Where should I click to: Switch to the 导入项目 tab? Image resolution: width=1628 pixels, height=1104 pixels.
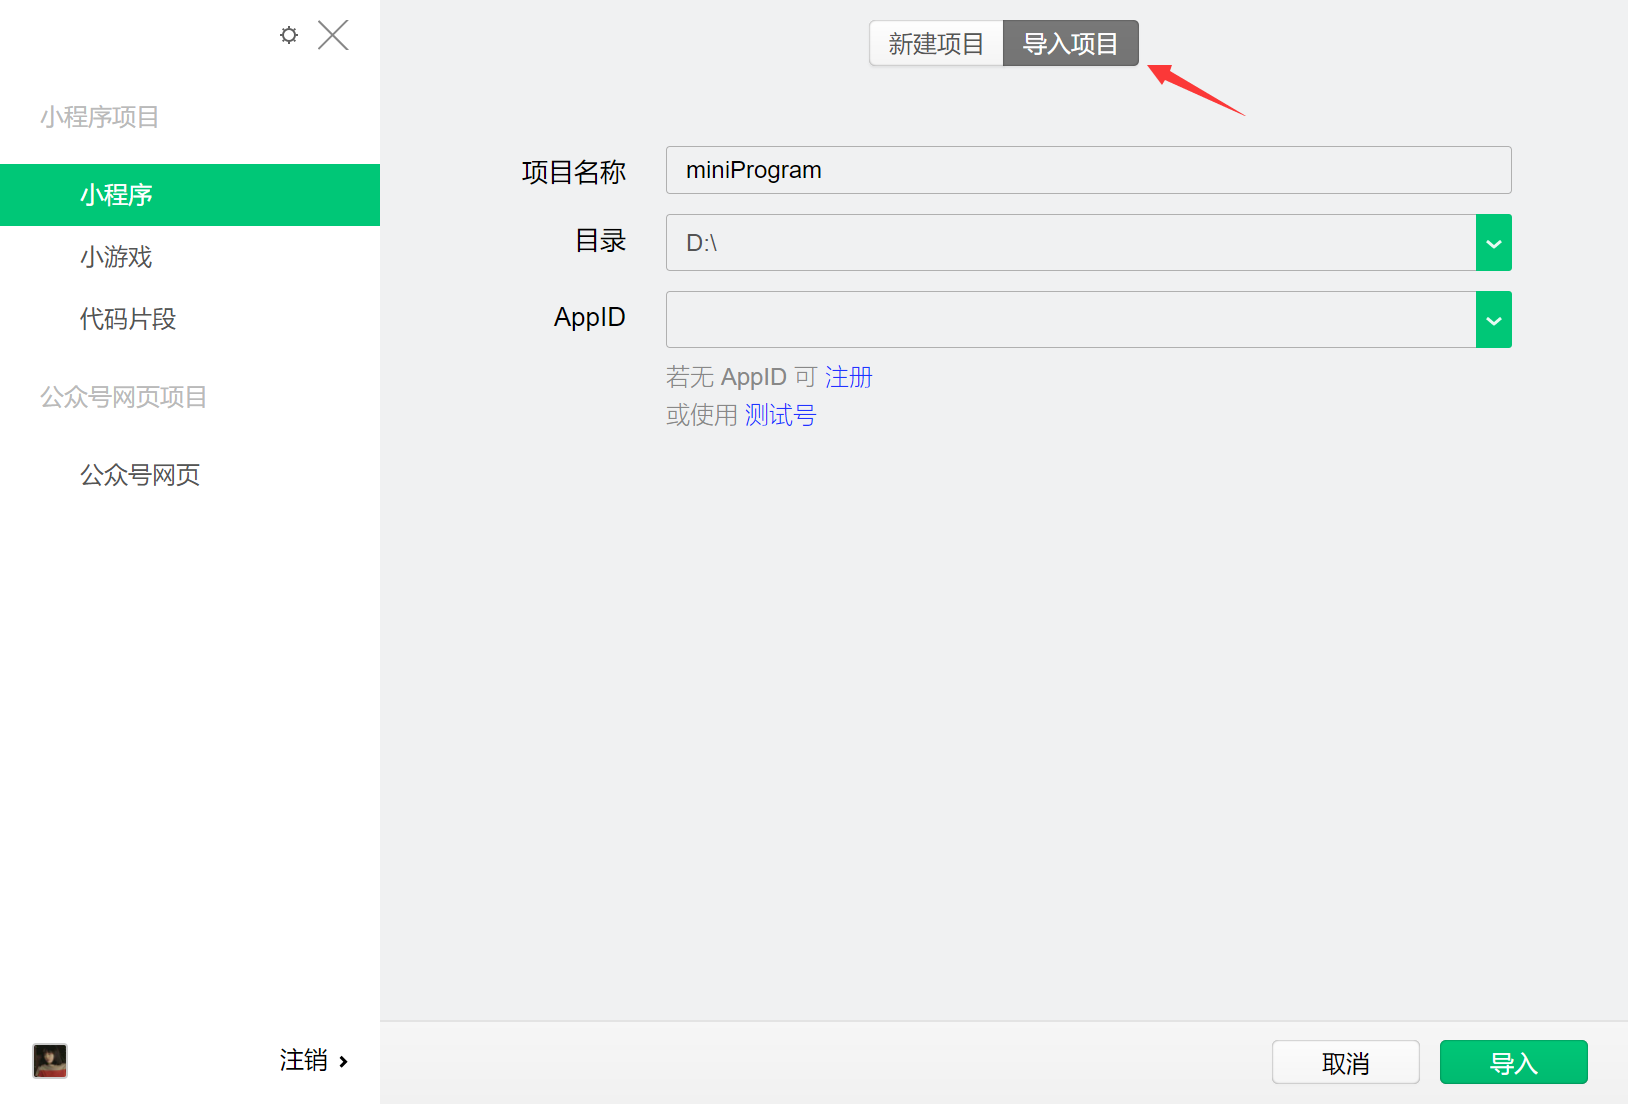[1070, 43]
